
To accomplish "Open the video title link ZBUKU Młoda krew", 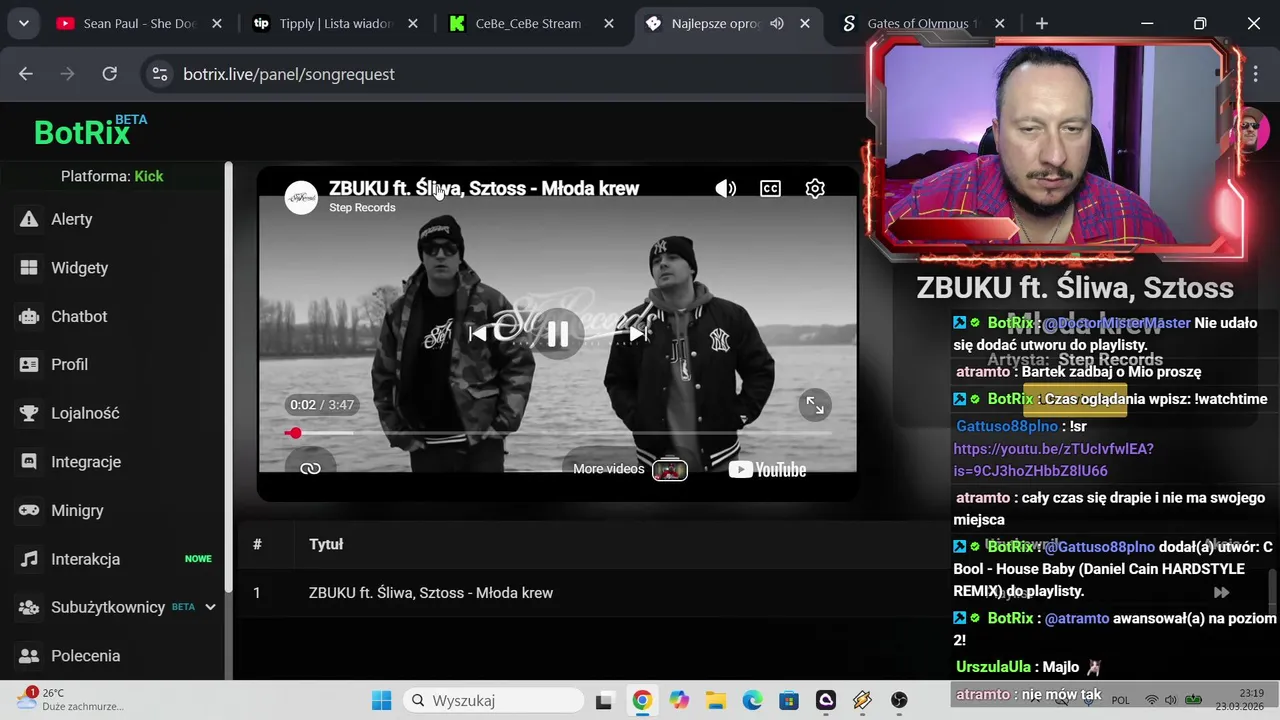I will click(x=484, y=188).
